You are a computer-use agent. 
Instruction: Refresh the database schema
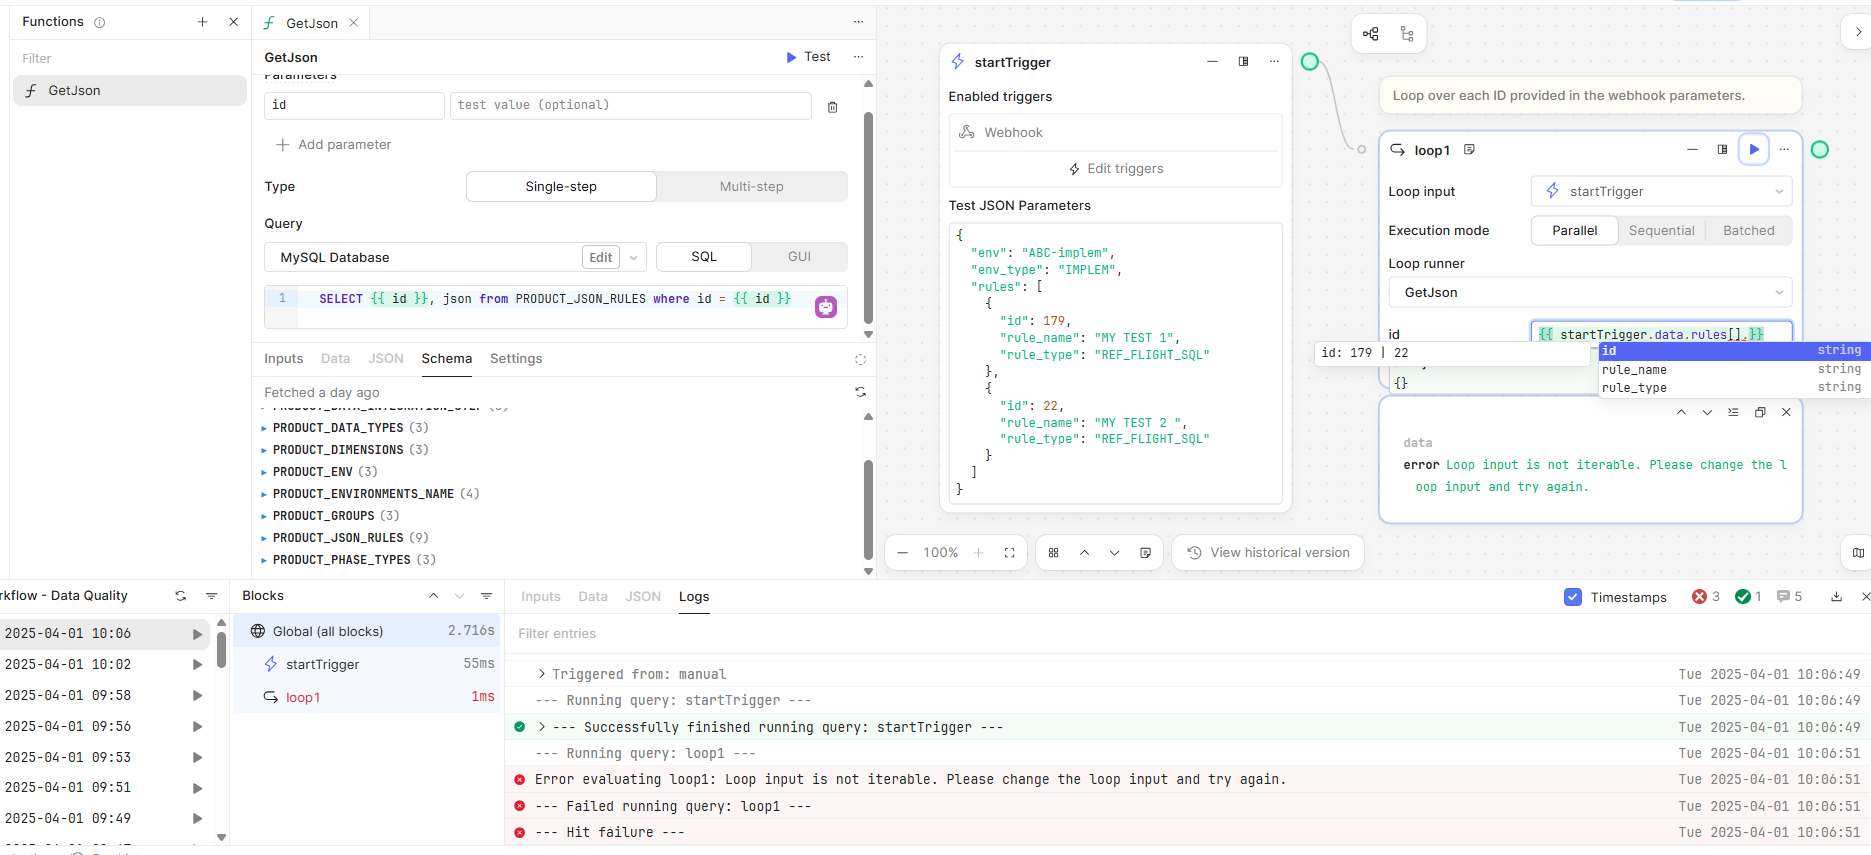pyautogui.click(x=860, y=392)
